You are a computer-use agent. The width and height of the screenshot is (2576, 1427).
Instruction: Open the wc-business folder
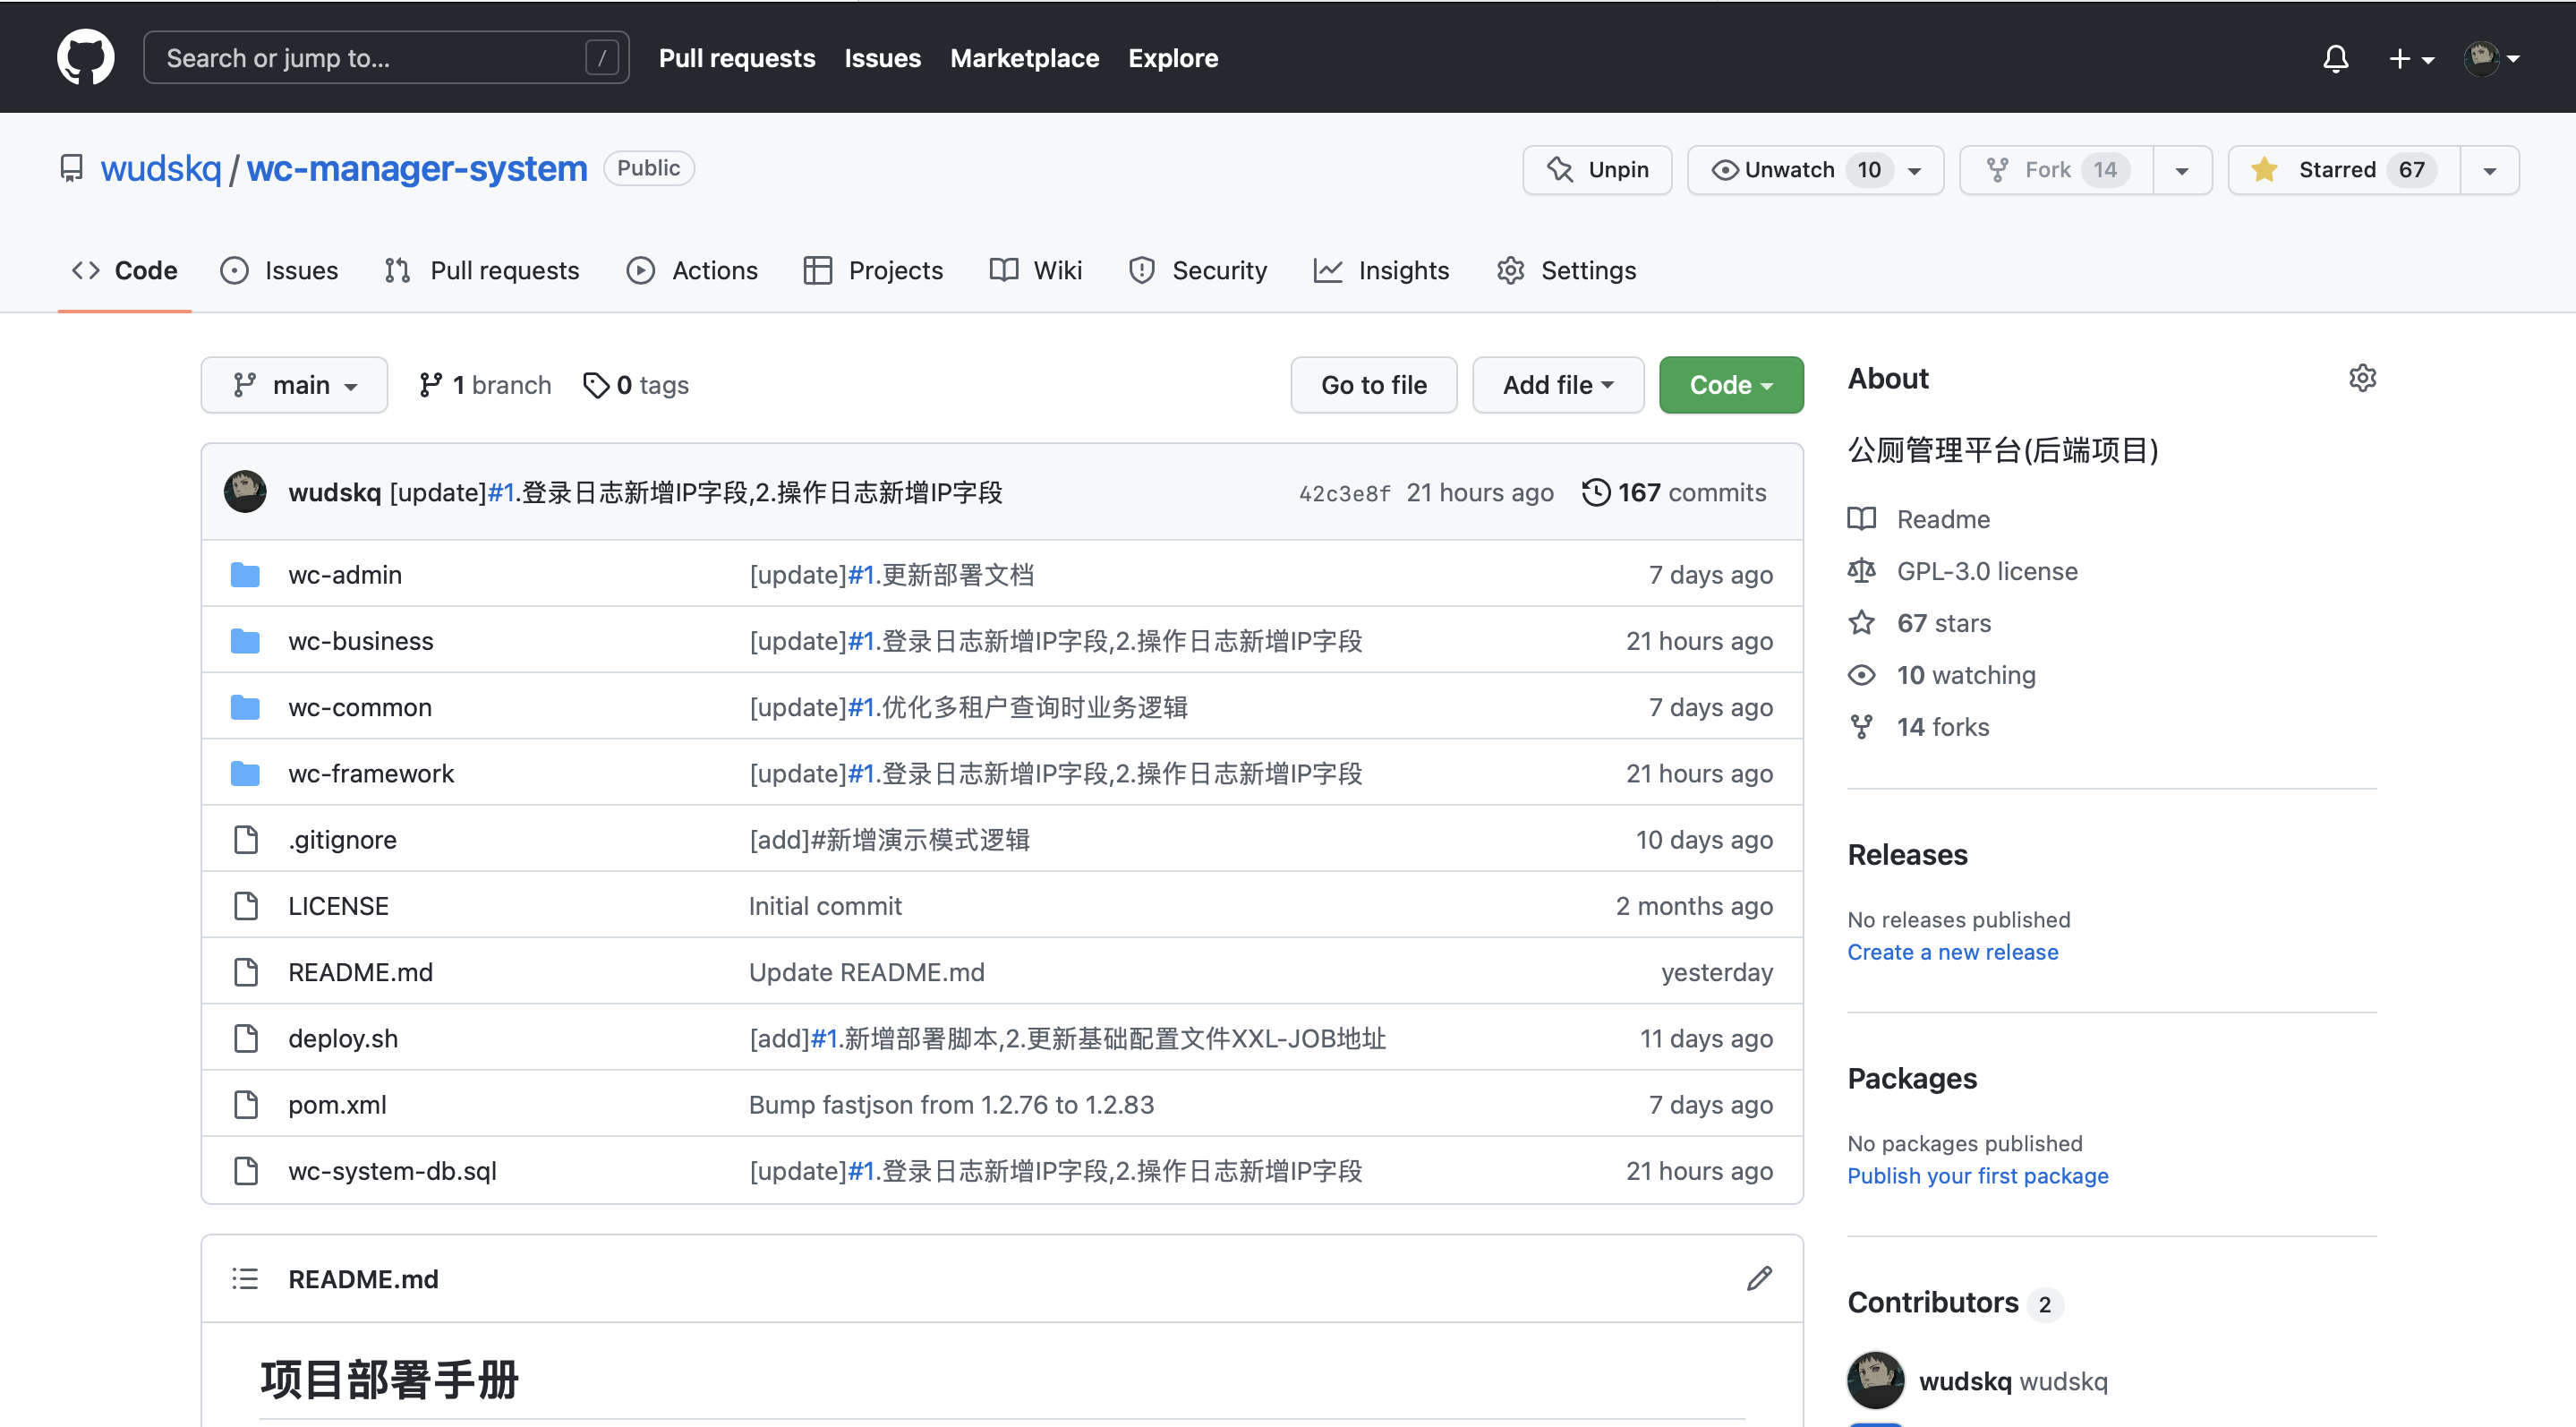(x=360, y=641)
